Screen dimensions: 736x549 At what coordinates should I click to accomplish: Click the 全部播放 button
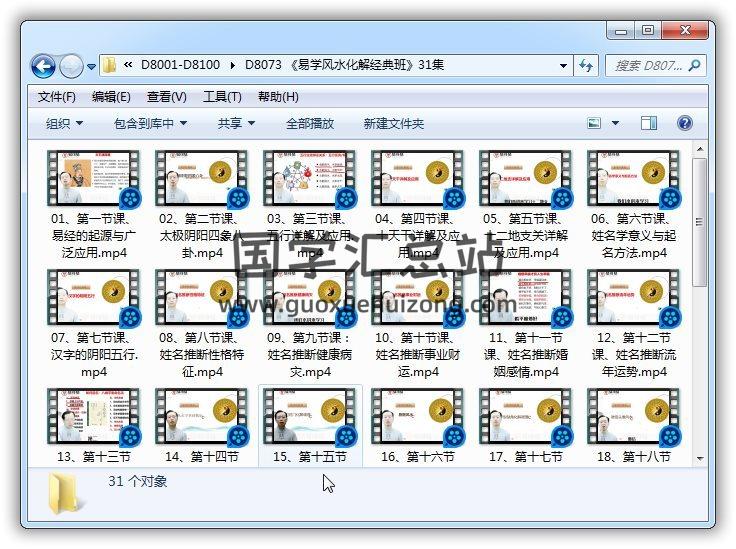pos(310,124)
